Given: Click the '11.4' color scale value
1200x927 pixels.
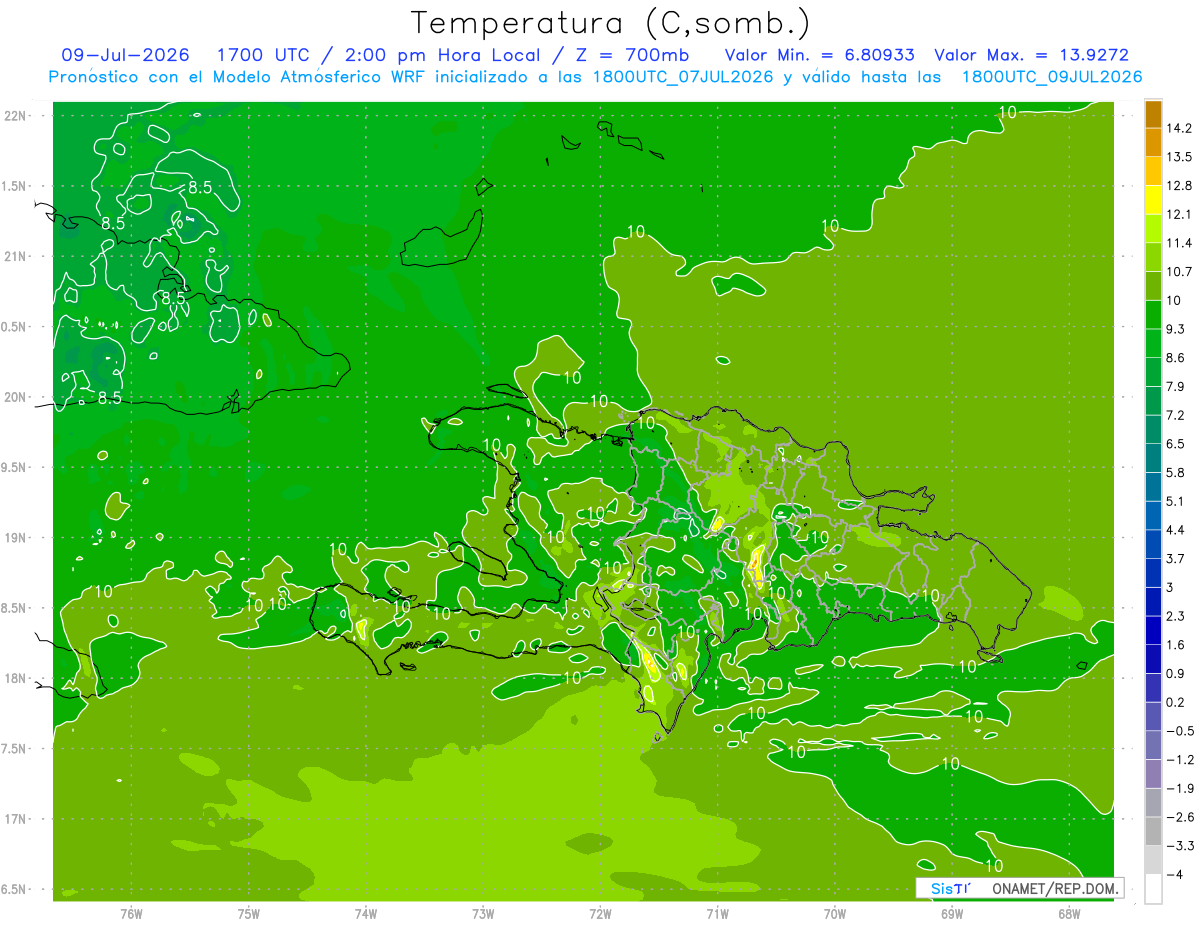Looking at the screenshot, I should [x=1178, y=243].
